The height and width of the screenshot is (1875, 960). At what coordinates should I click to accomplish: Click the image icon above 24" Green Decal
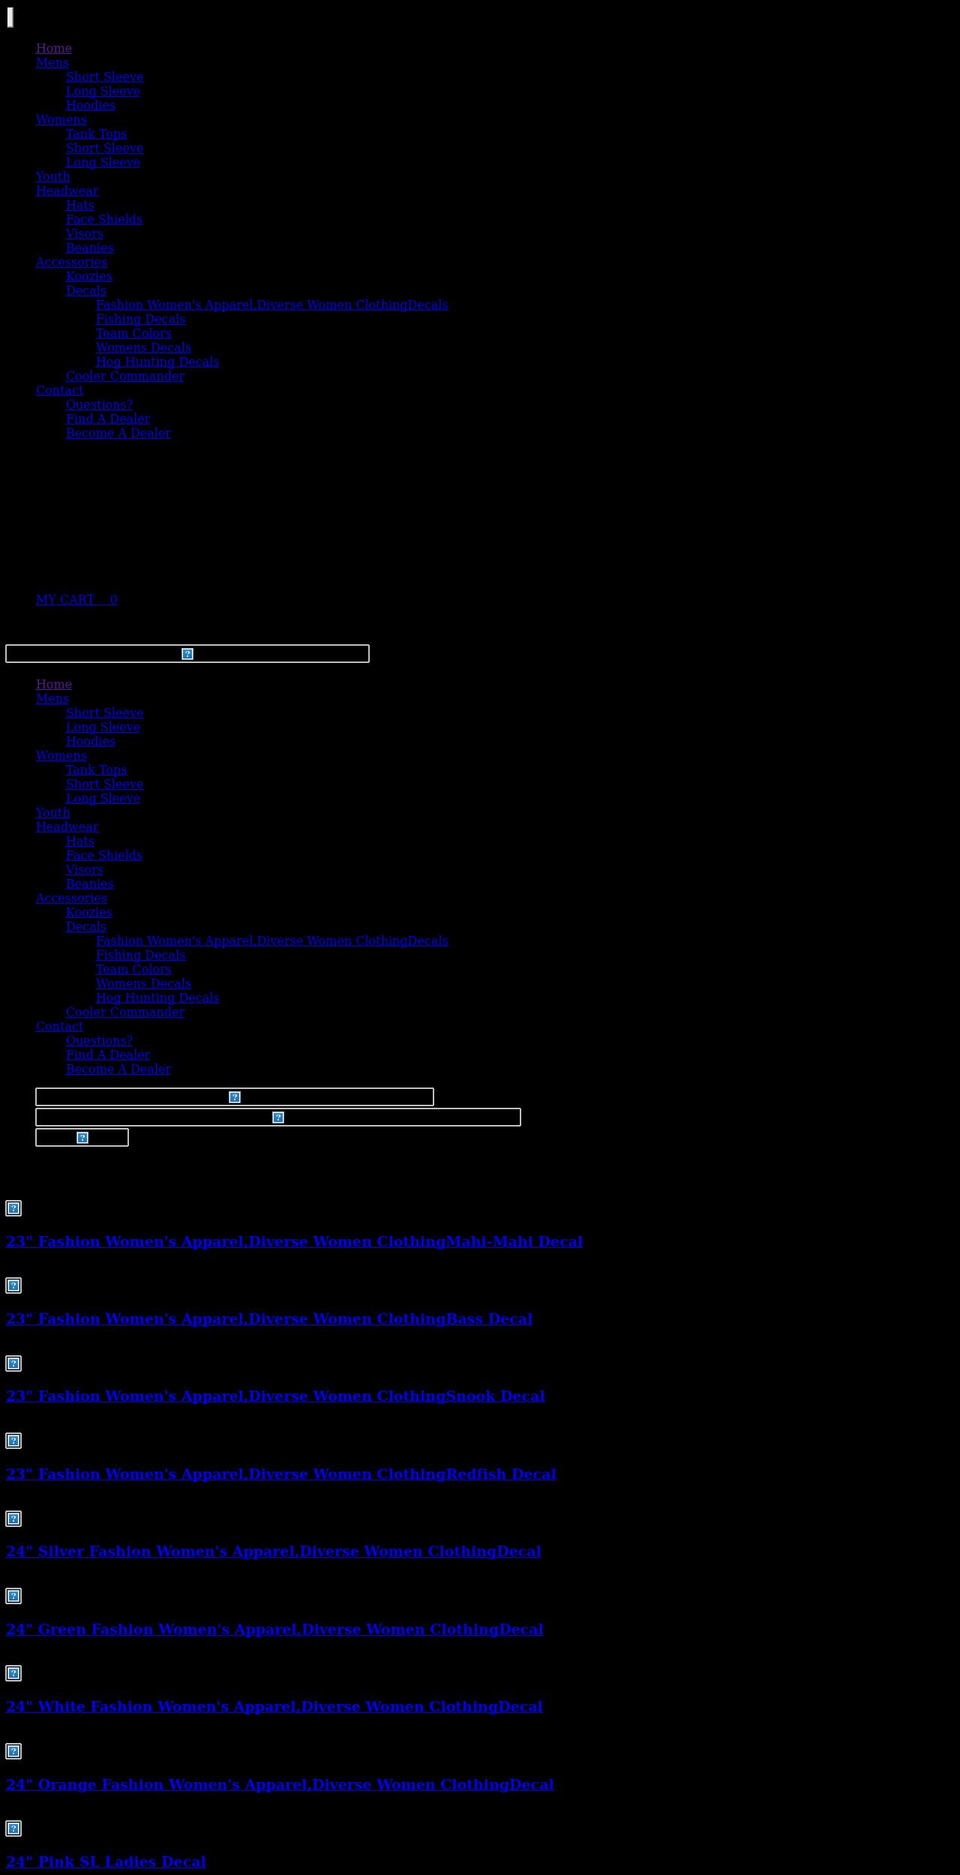pyautogui.click(x=13, y=1596)
